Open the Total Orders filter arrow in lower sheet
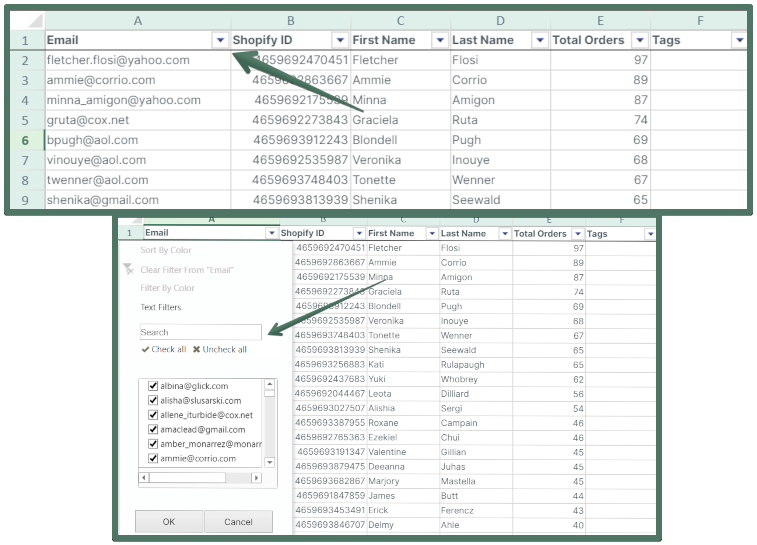 pyautogui.click(x=577, y=234)
